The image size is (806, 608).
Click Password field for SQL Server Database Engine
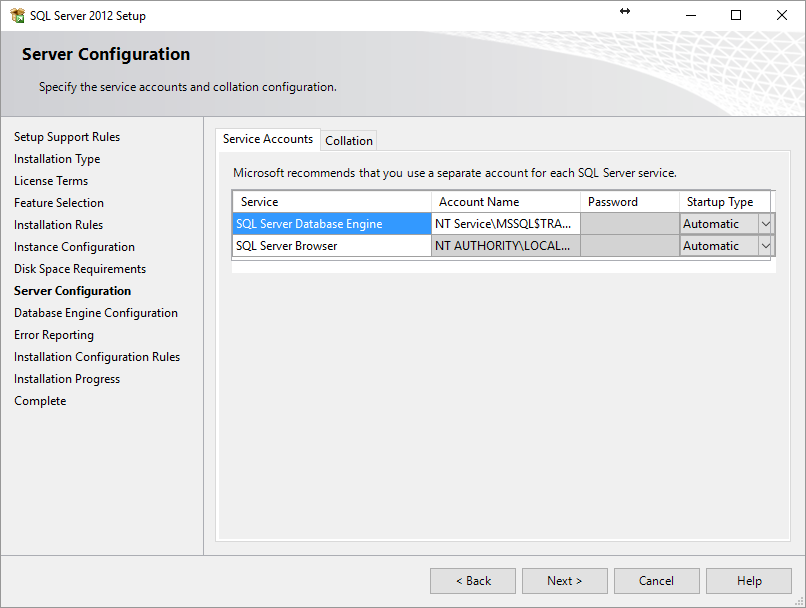click(630, 224)
